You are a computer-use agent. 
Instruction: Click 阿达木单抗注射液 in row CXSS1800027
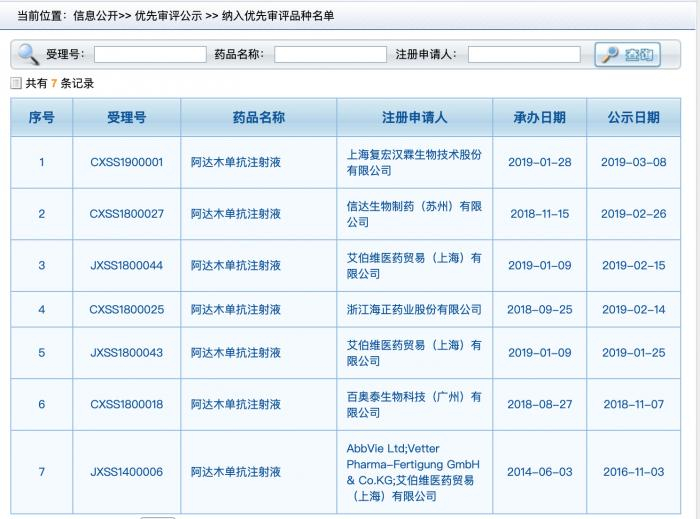pos(236,214)
